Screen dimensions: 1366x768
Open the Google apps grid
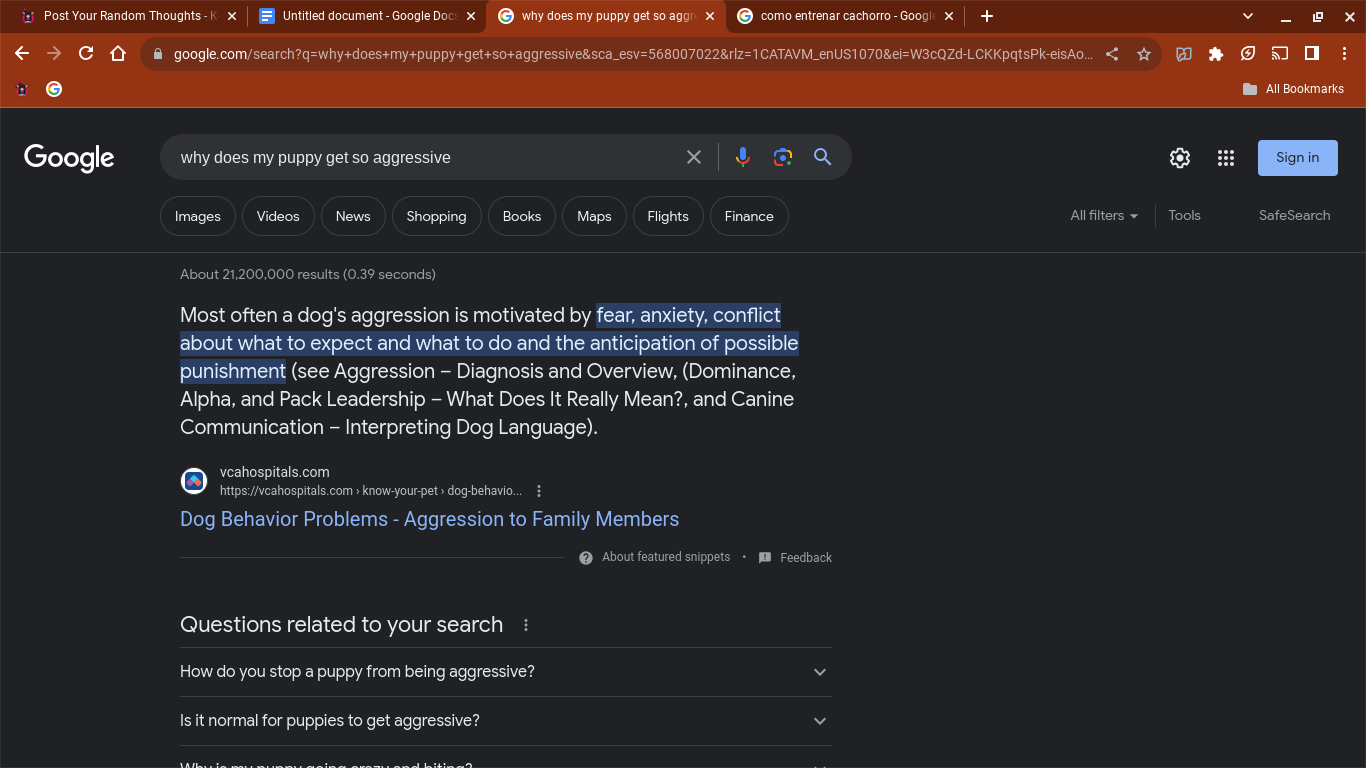coord(1226,158)
